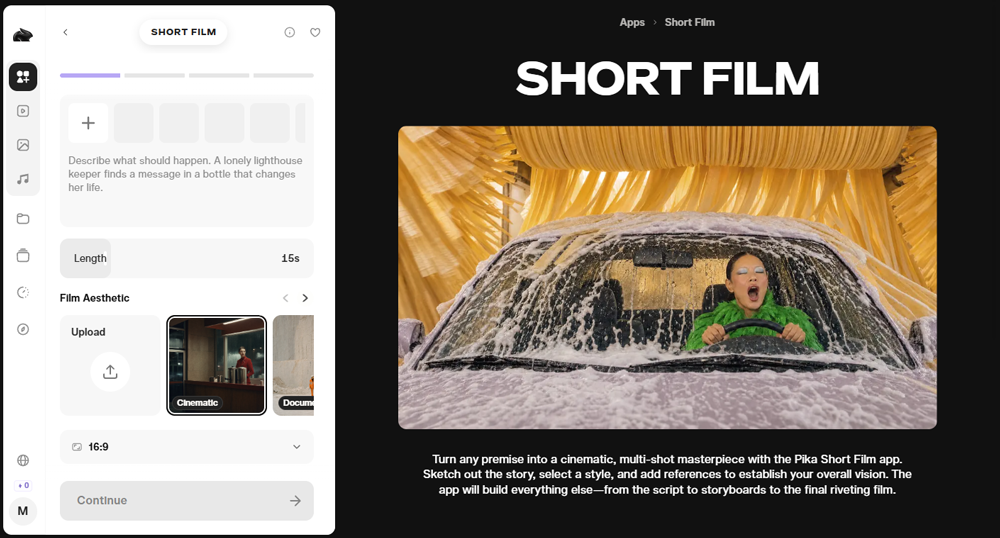Adjust the Length slider
Screen dimensions: 1000x538
(187, 258)
